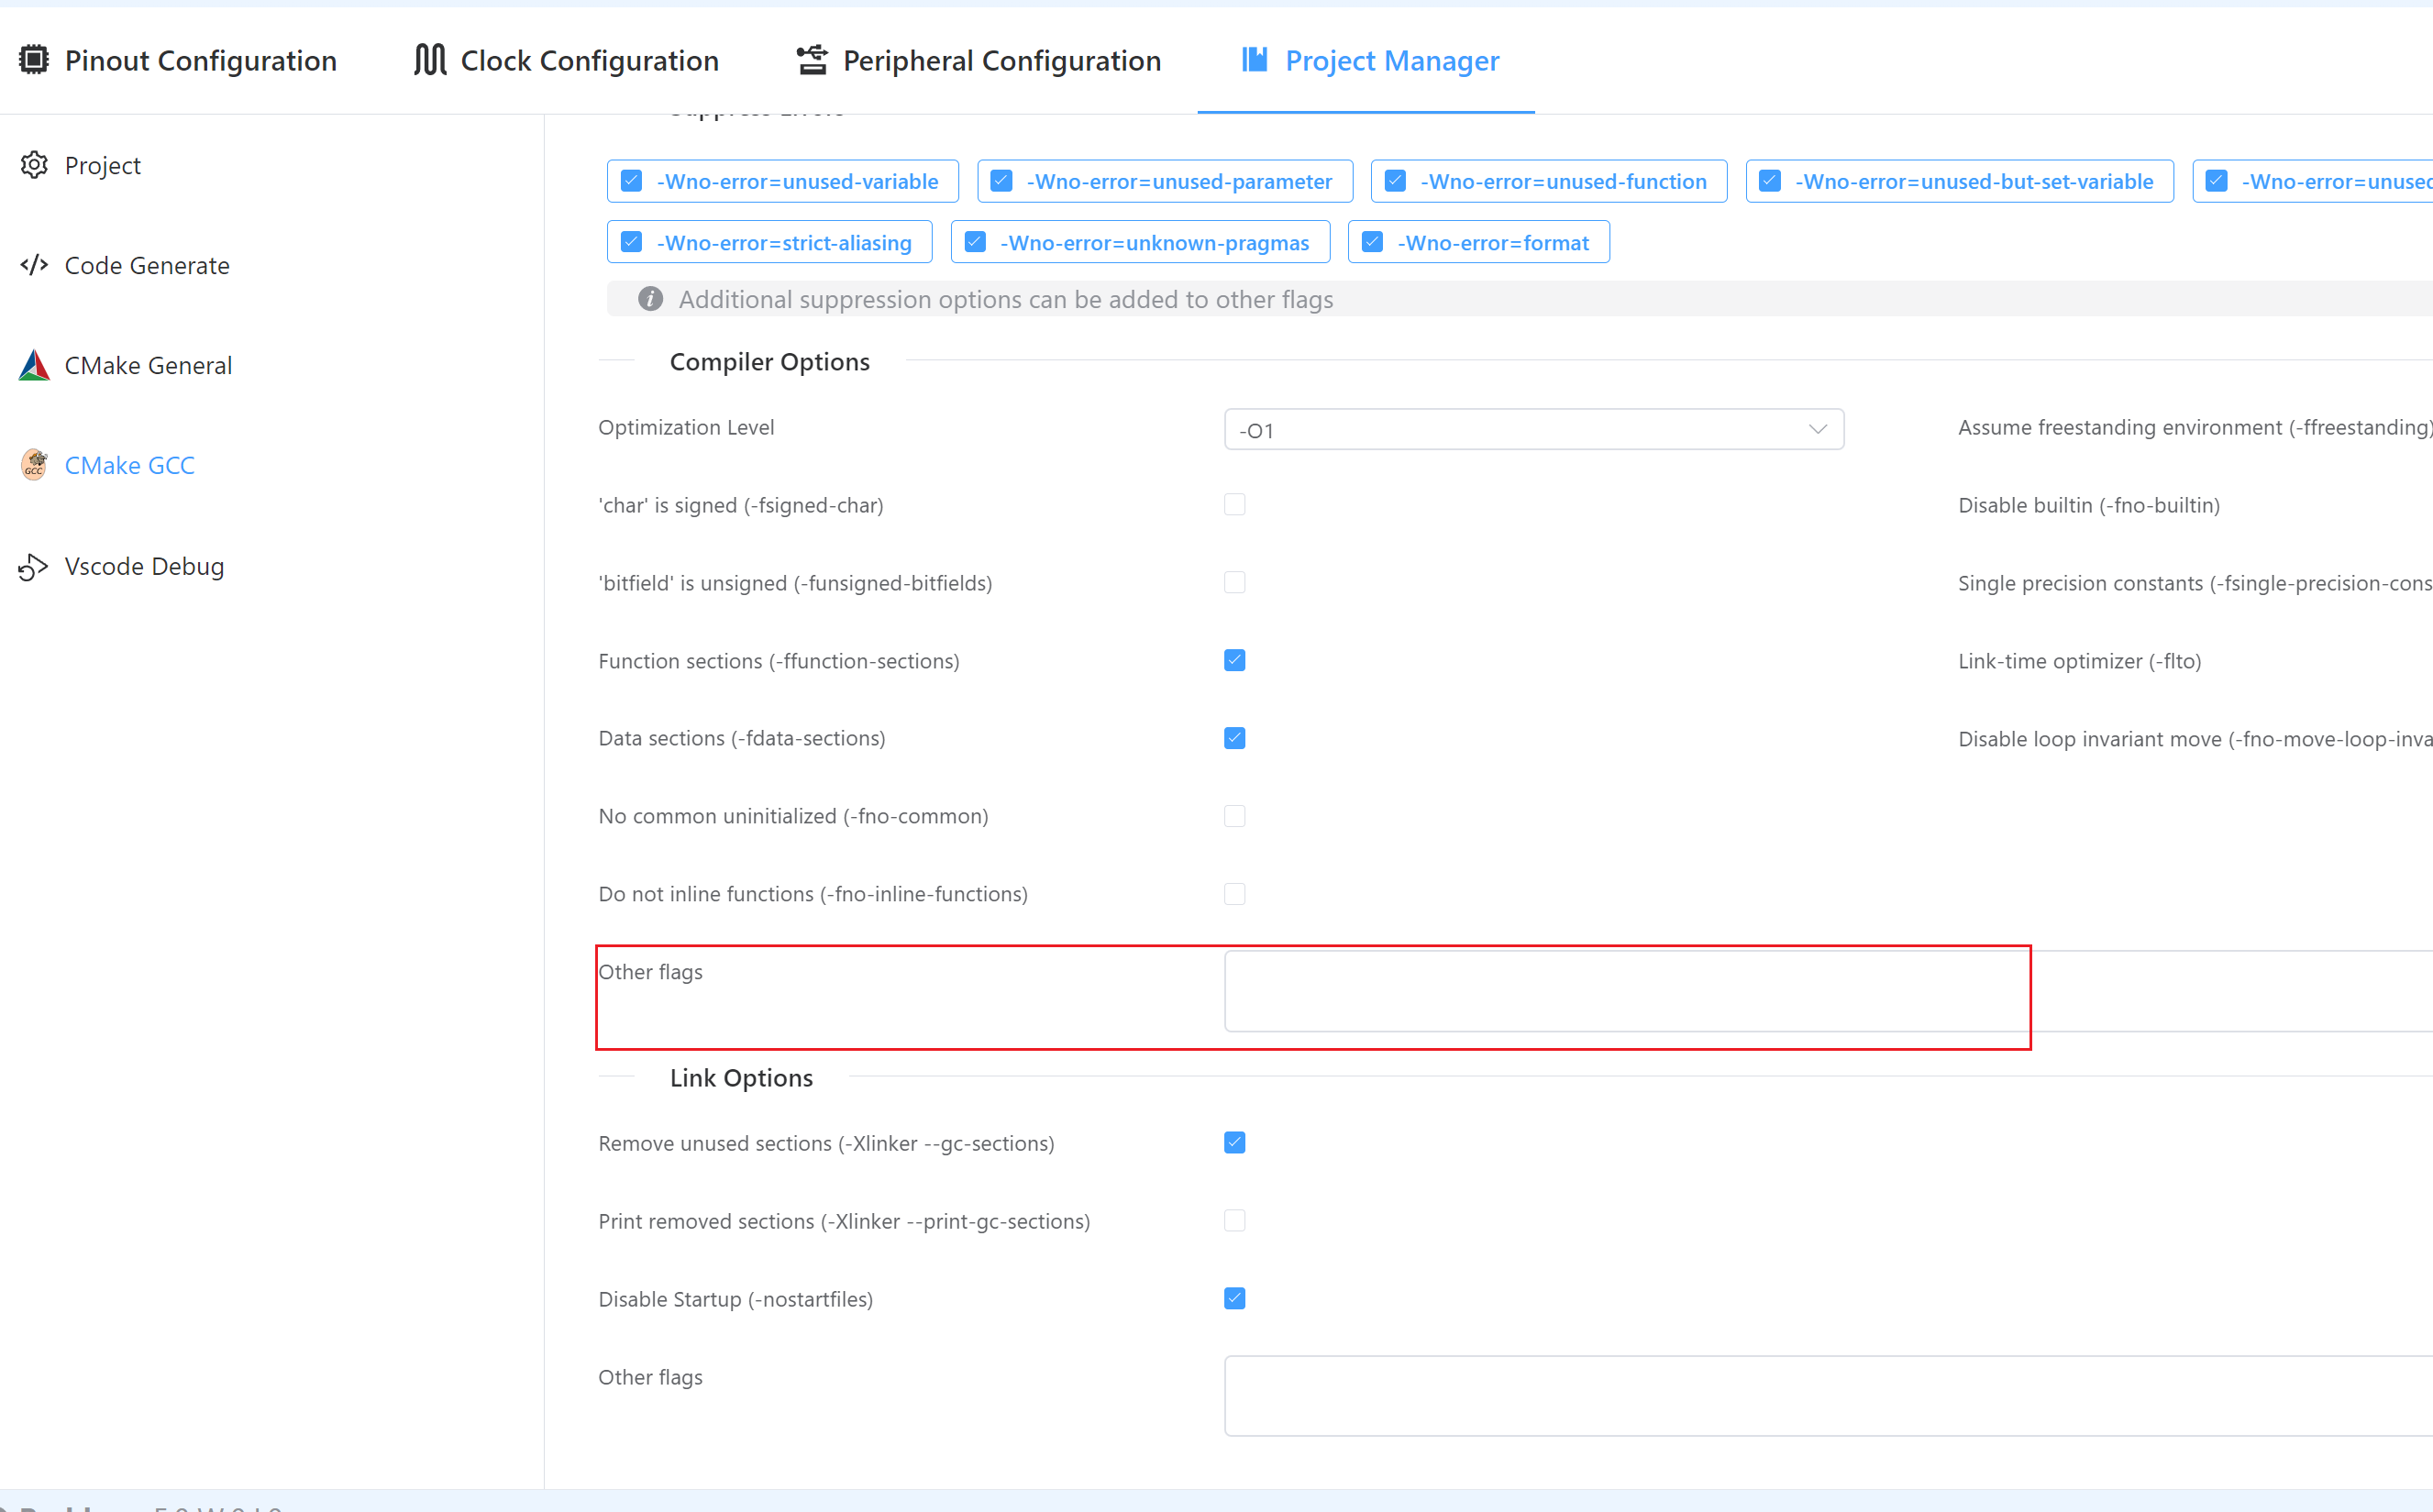This screenshot has height=1512, width=2433.
Task: Click 'Additional suppression options' hint text
Action: (x=1006, y=299)
